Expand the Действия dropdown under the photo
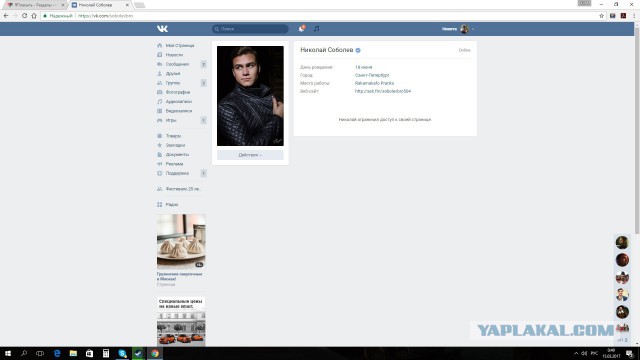 click(250, 155)
